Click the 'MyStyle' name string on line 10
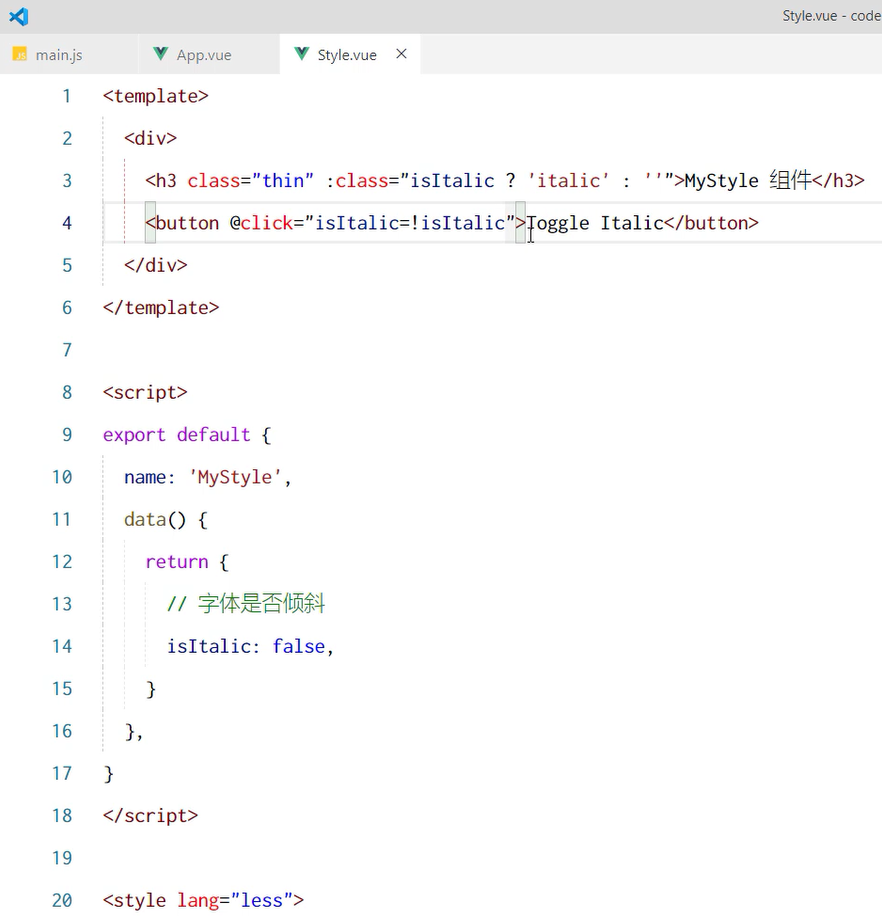 coord(235,477)
